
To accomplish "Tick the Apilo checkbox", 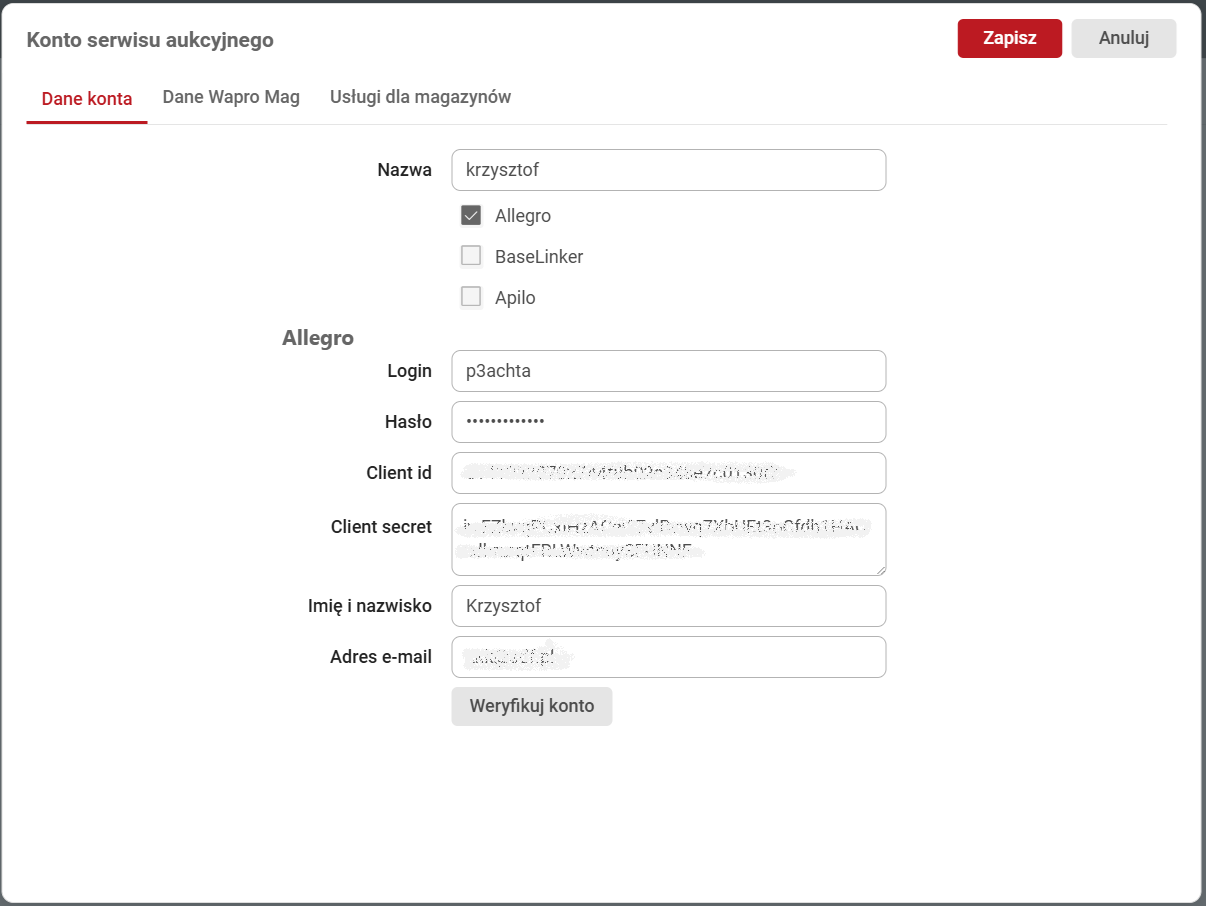I will (471, 297).
